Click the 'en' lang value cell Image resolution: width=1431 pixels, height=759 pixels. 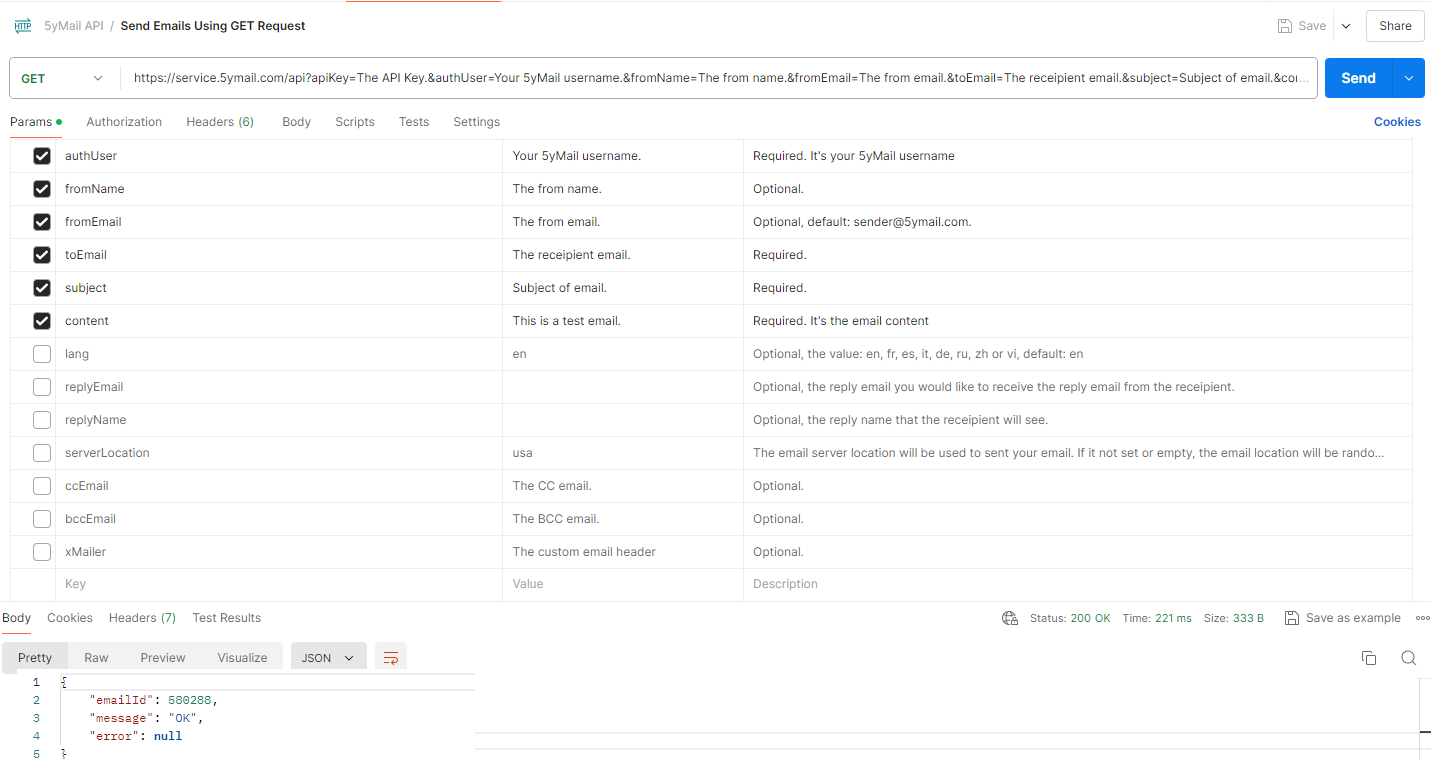(x=623, y=354)
